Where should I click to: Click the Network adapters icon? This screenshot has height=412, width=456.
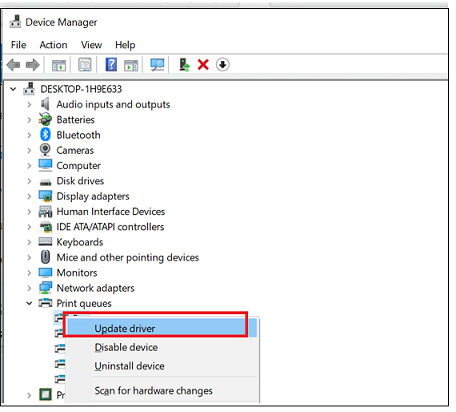coord(45,288)
